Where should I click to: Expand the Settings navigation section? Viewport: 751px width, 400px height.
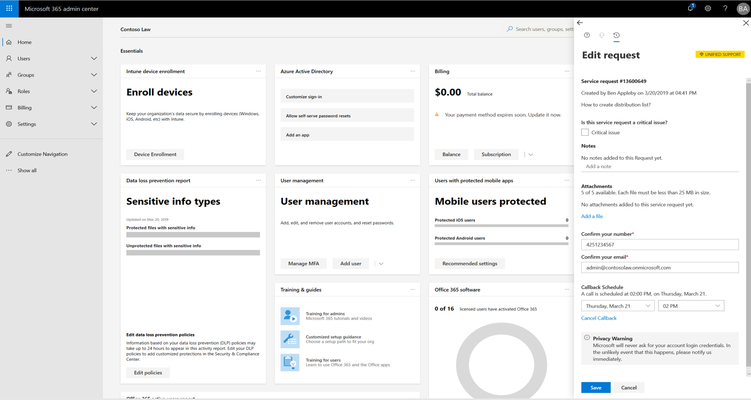click(94, 124)
